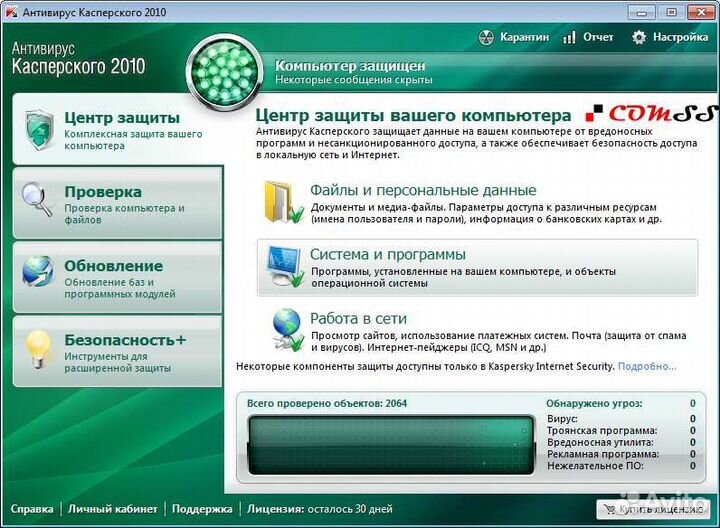This screenshot has height=528, width=720.
Task: Click the Нежелательное ПО: row
Action: 621,466
